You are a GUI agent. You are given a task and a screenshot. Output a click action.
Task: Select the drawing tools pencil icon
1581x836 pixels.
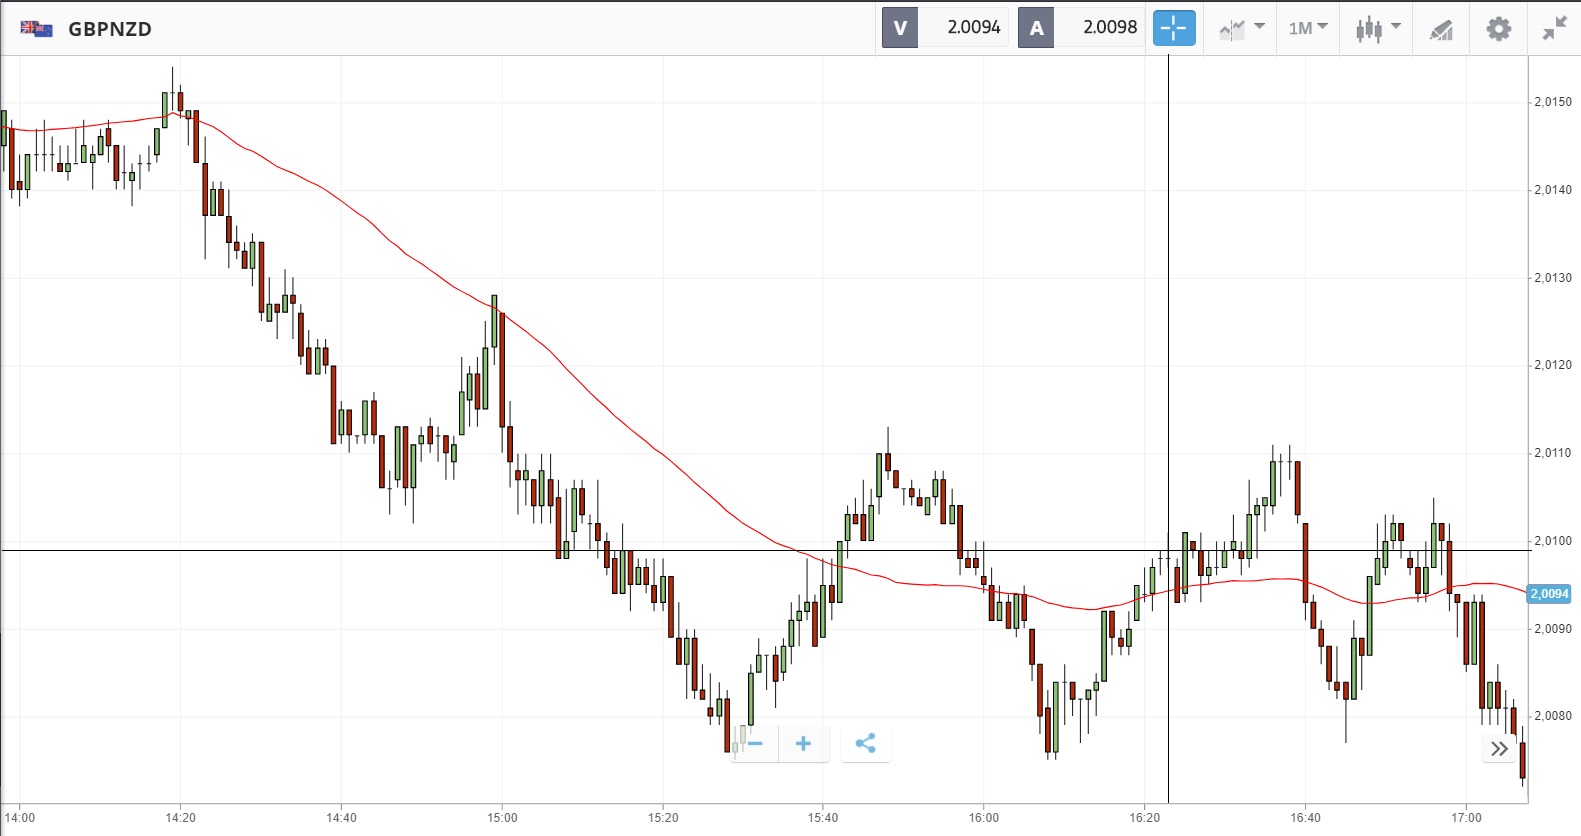tap(1440, 29)
